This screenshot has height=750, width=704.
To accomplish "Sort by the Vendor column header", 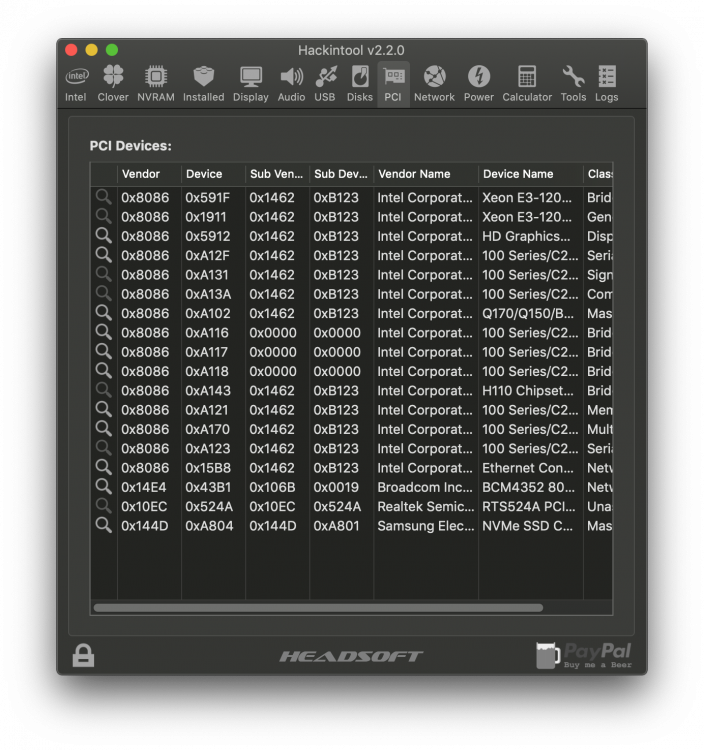I will 149,174.
